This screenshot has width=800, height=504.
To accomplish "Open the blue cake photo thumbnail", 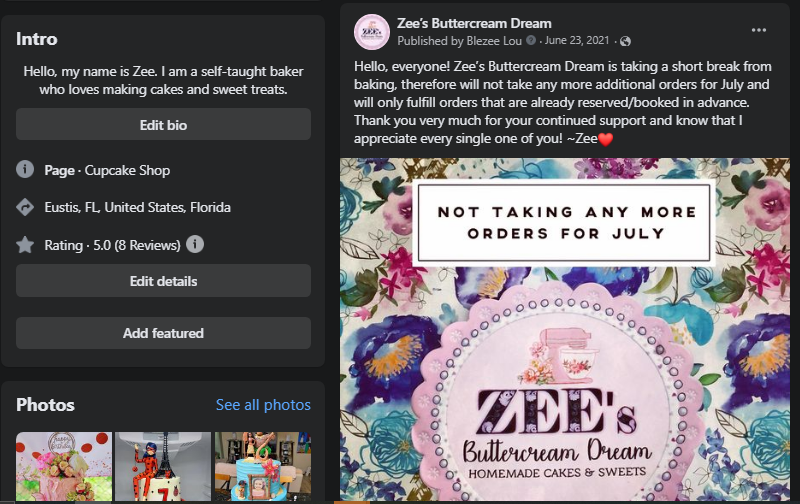I will click(x=261, y=467).
